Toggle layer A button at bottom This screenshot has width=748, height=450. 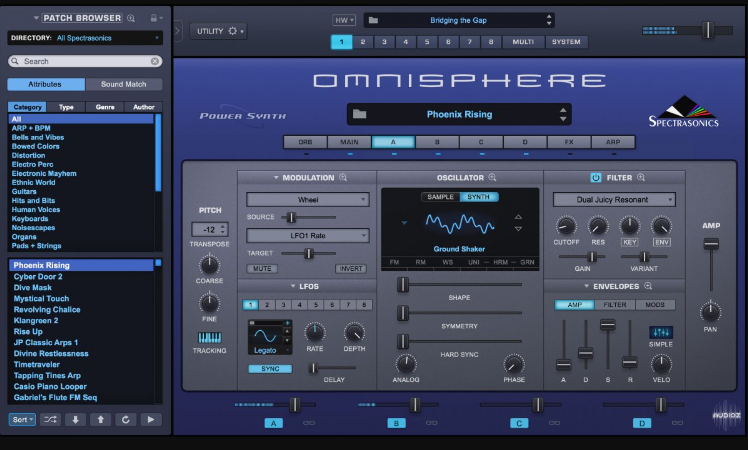pos(273,423)
